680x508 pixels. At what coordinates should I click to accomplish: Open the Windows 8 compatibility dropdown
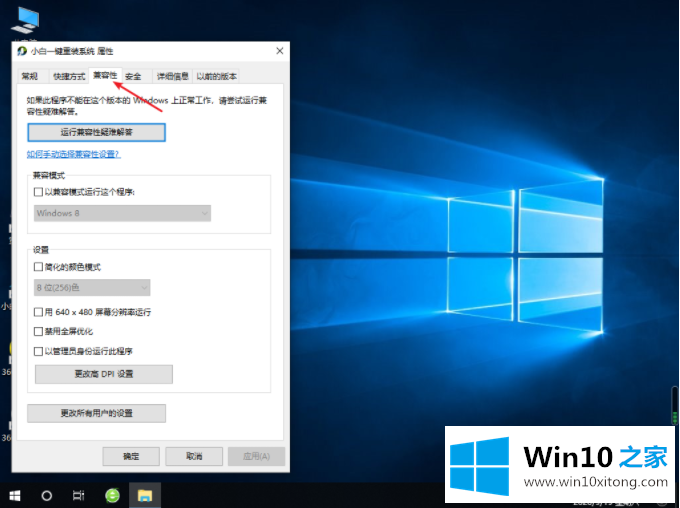point(122,213)
